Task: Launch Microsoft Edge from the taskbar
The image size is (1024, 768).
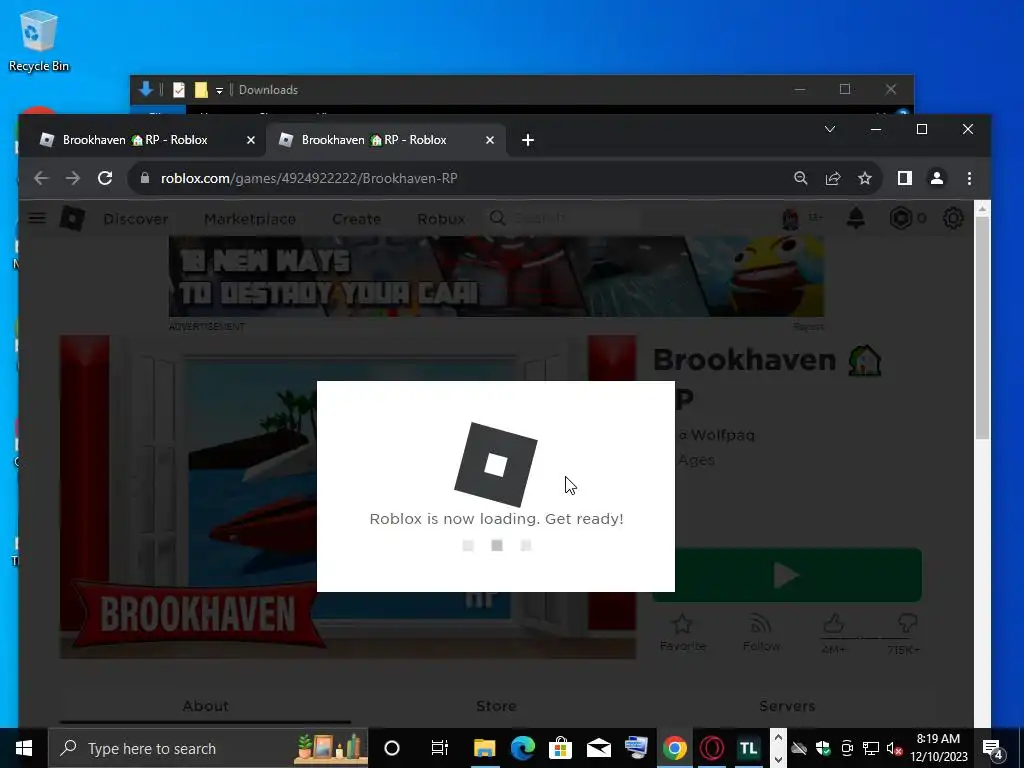Action: (x=522, y=748)
